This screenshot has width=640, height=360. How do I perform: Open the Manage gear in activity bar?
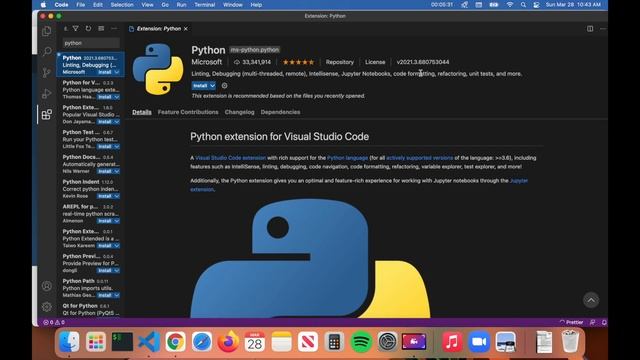pos(47,307)
